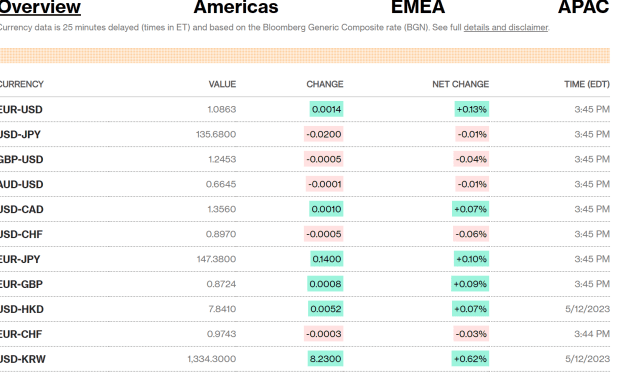Select the AUD-USD currency pair
The width and height of the screenshot is (625, 374).
21,184
